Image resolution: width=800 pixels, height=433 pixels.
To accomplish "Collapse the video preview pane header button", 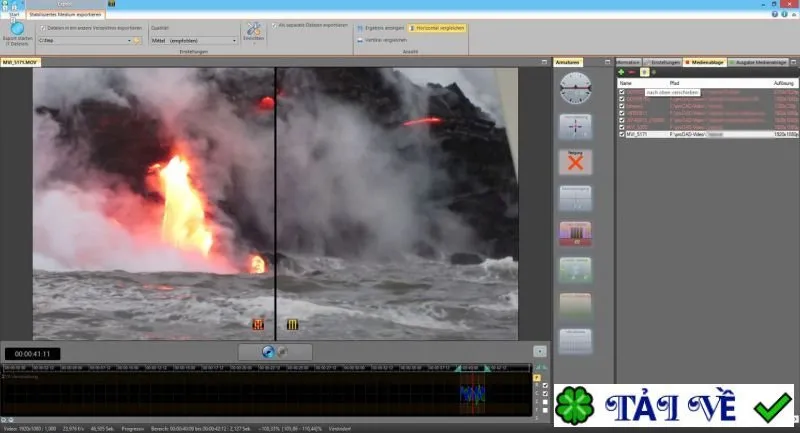I will click(x=544, y=62).
